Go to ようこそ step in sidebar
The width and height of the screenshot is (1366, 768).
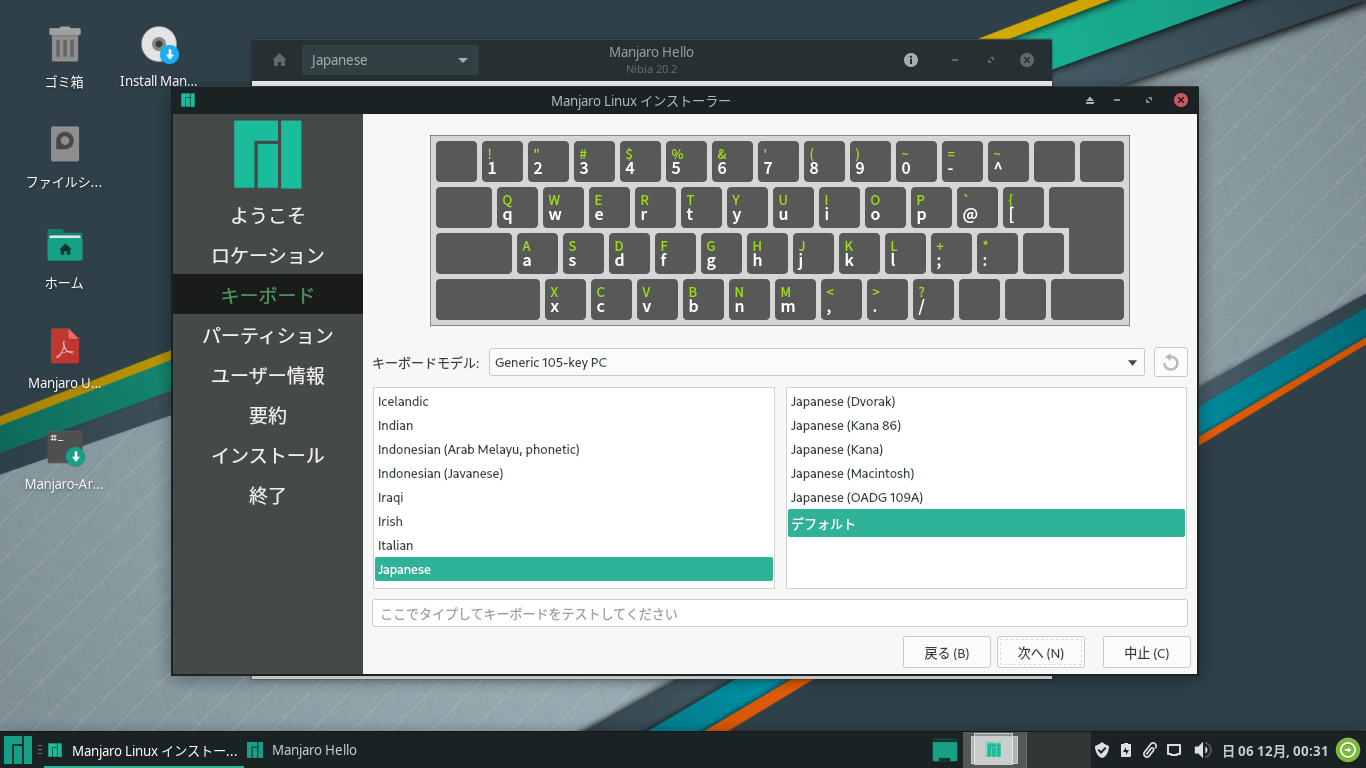[x=267, y=215]
